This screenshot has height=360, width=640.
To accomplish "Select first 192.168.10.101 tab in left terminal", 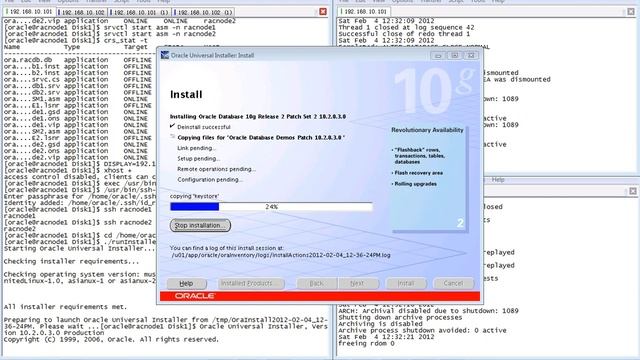I will tap(29, 12).
